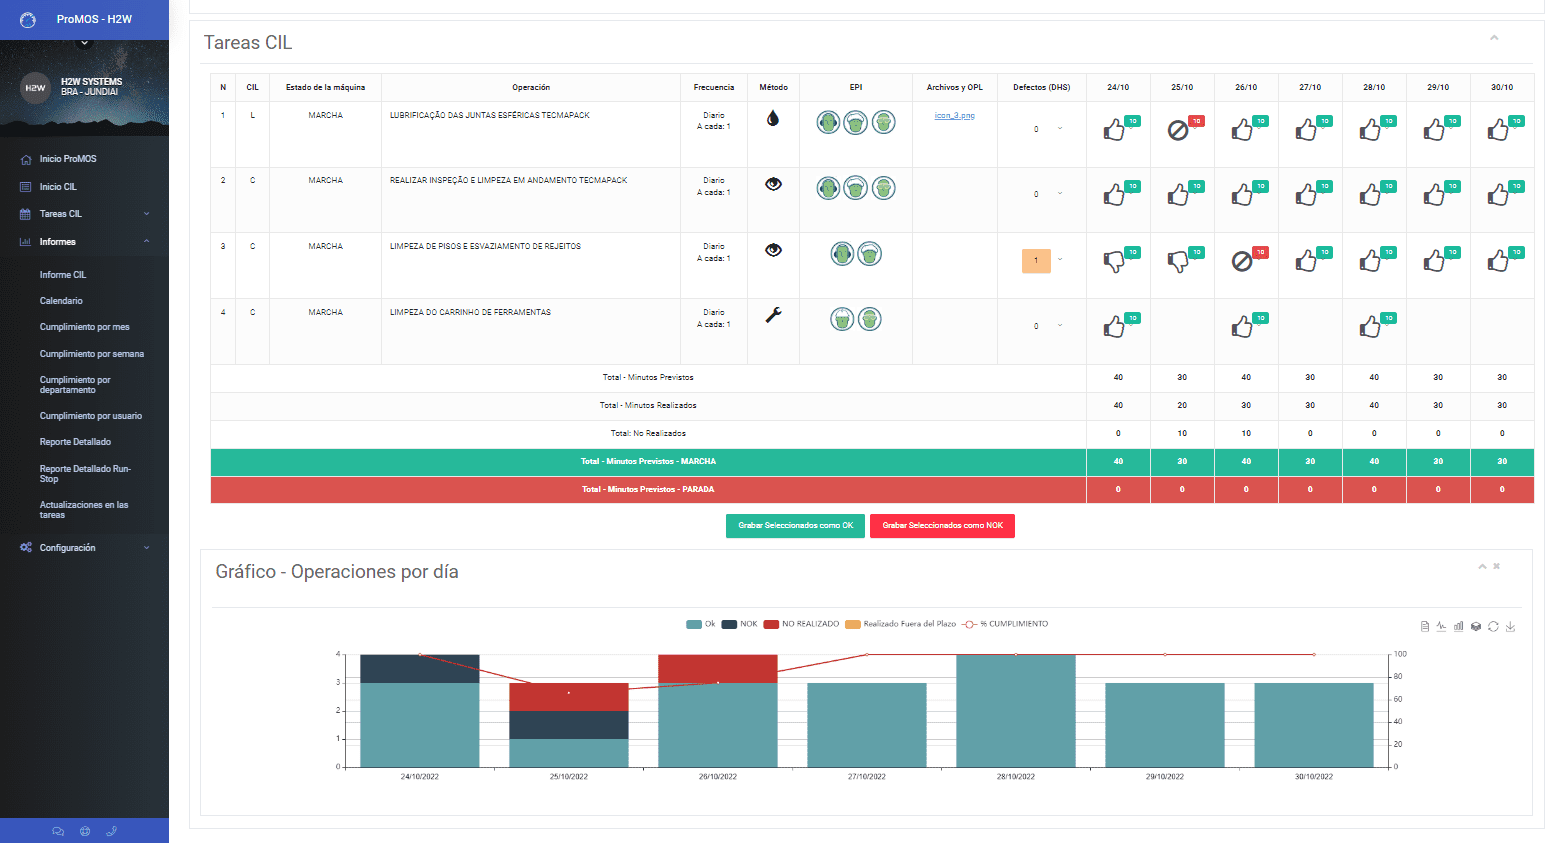Screen dimensions: 1563x843
Task: Toggle NOK series in chart legend
Action: [x=740, y=624]
